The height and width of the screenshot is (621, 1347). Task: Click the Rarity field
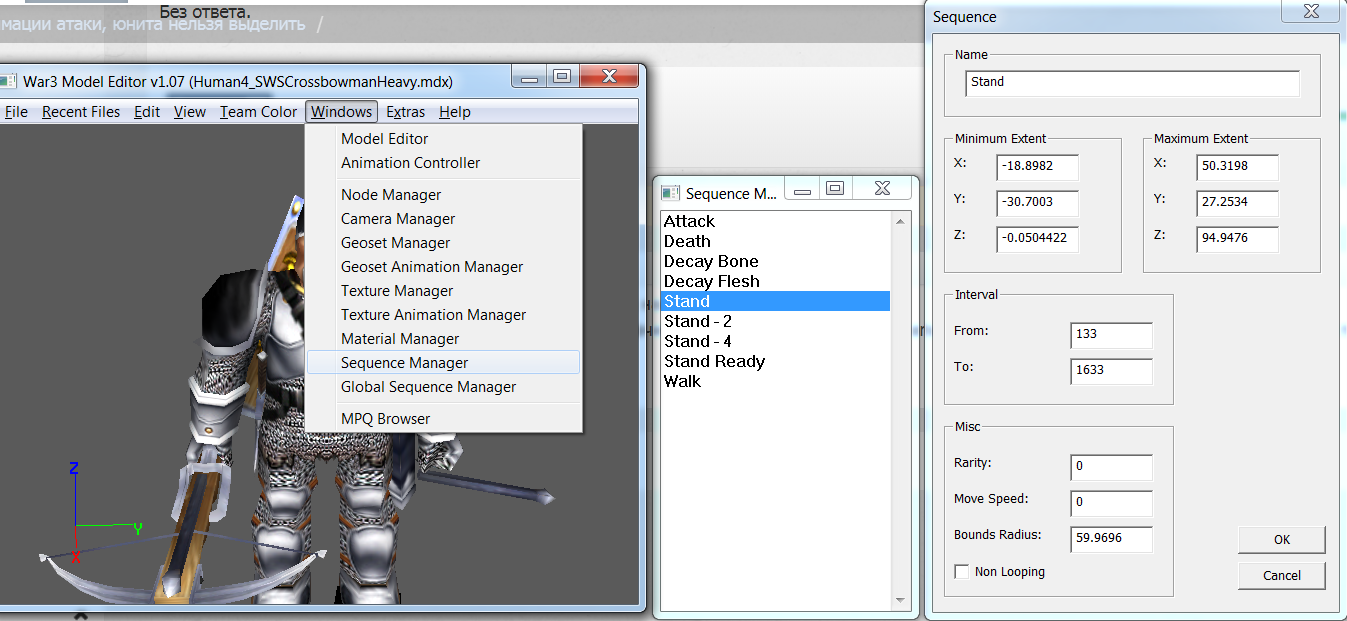tap(1111, 467)
